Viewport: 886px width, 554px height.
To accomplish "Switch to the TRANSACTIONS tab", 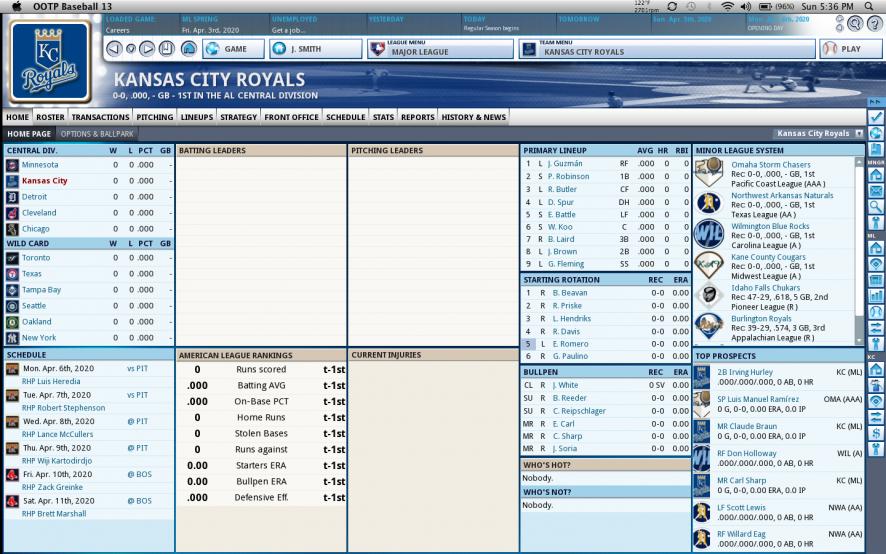I will pyautogui.click(x=100, y=117).
